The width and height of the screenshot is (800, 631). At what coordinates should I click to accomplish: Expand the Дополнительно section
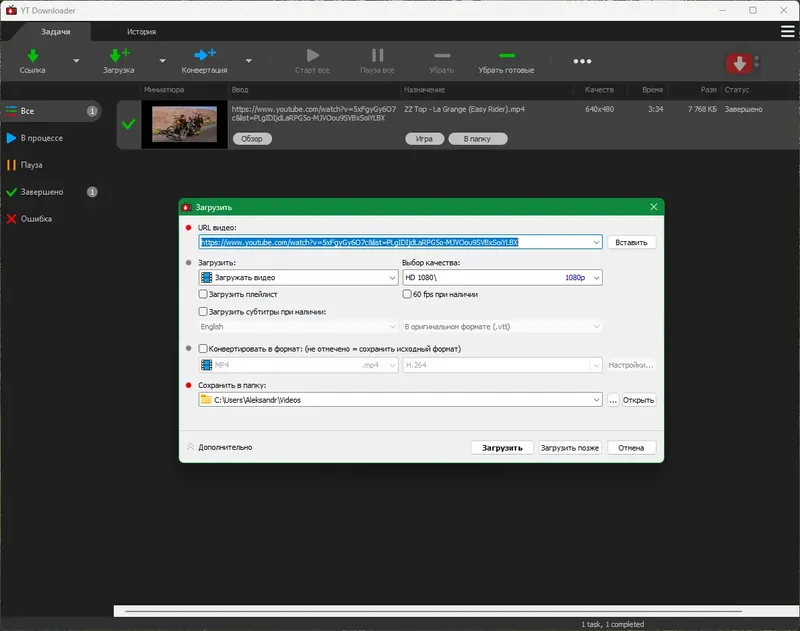pyautogui.click(x=220, y=447)
